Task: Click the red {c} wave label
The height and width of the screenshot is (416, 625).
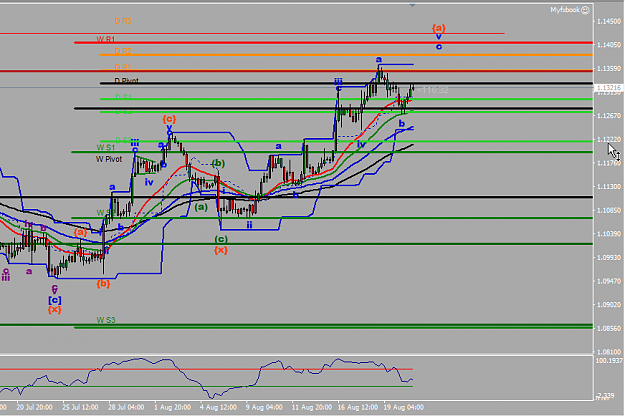Action: pyautogui.click(x=169, y=119)
